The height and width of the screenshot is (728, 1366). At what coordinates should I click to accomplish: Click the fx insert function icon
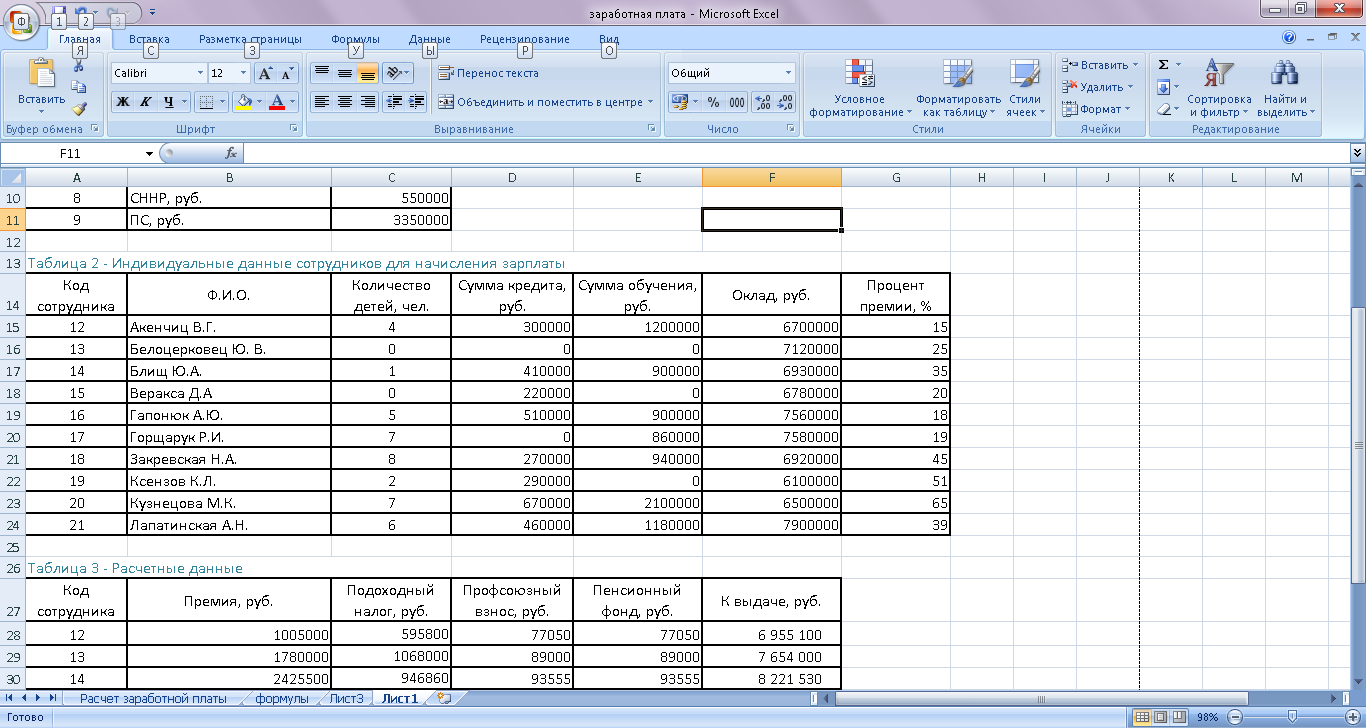[231, 154]
